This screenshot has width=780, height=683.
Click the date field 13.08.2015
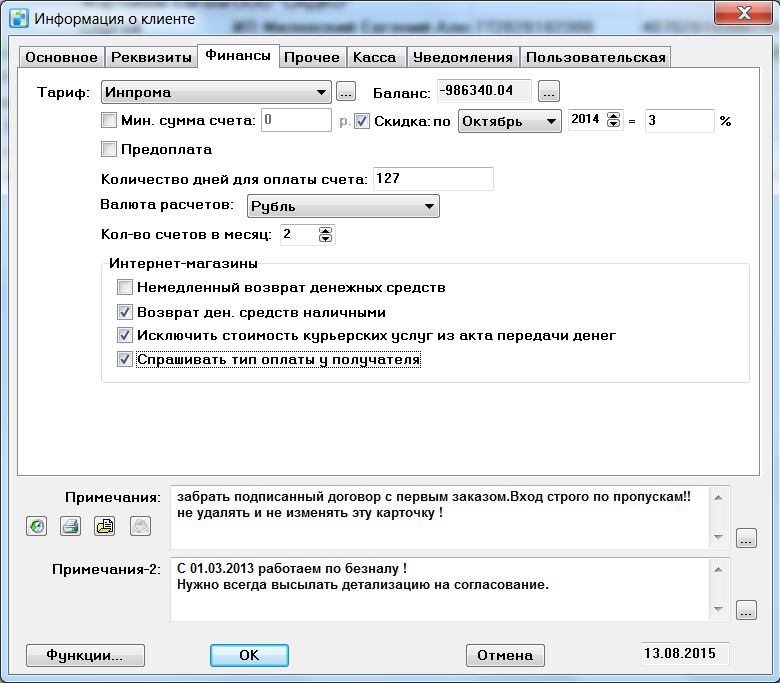pyautogui.click(x=685, y=654)
